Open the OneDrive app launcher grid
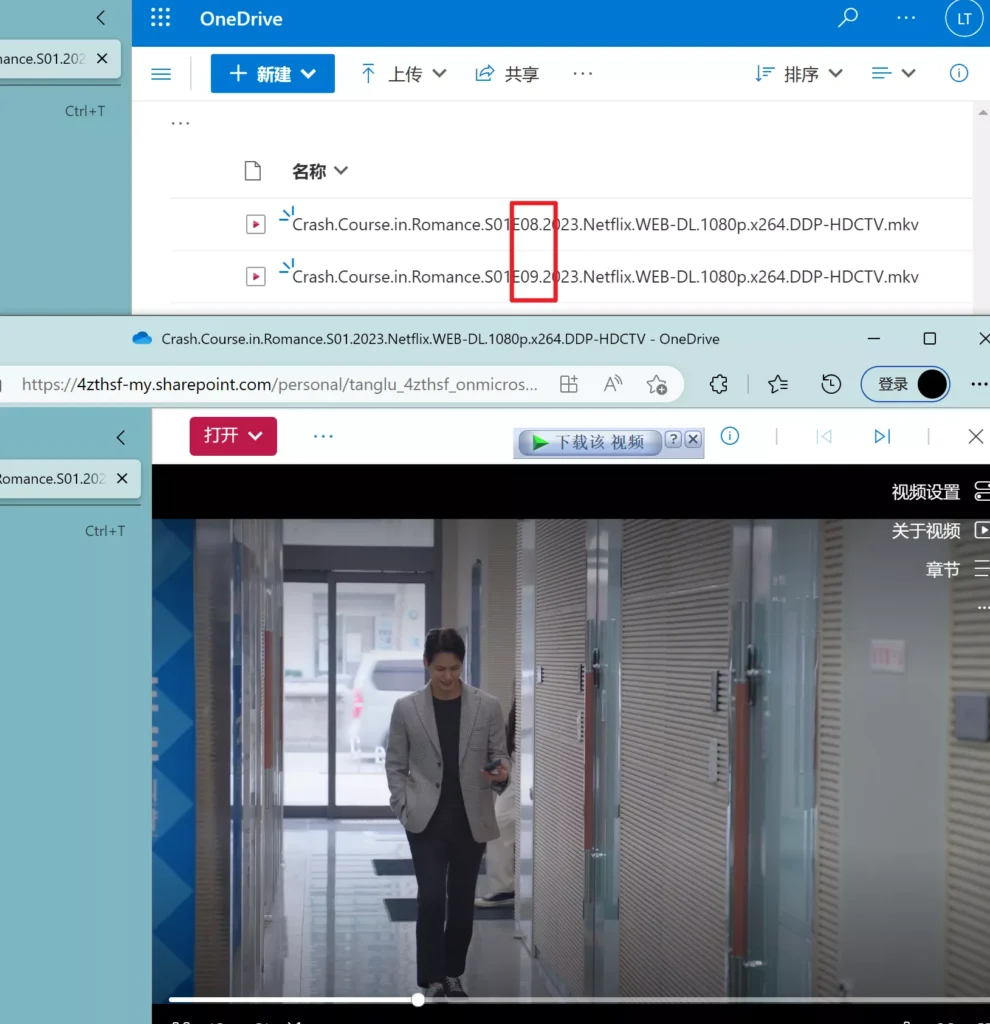Image resolution: width=990 pixels, height=1024 pixels. click(x=160, y=18)
